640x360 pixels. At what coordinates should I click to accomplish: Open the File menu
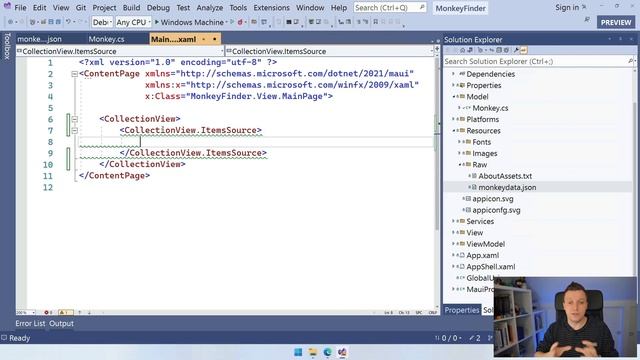[20, 8]
